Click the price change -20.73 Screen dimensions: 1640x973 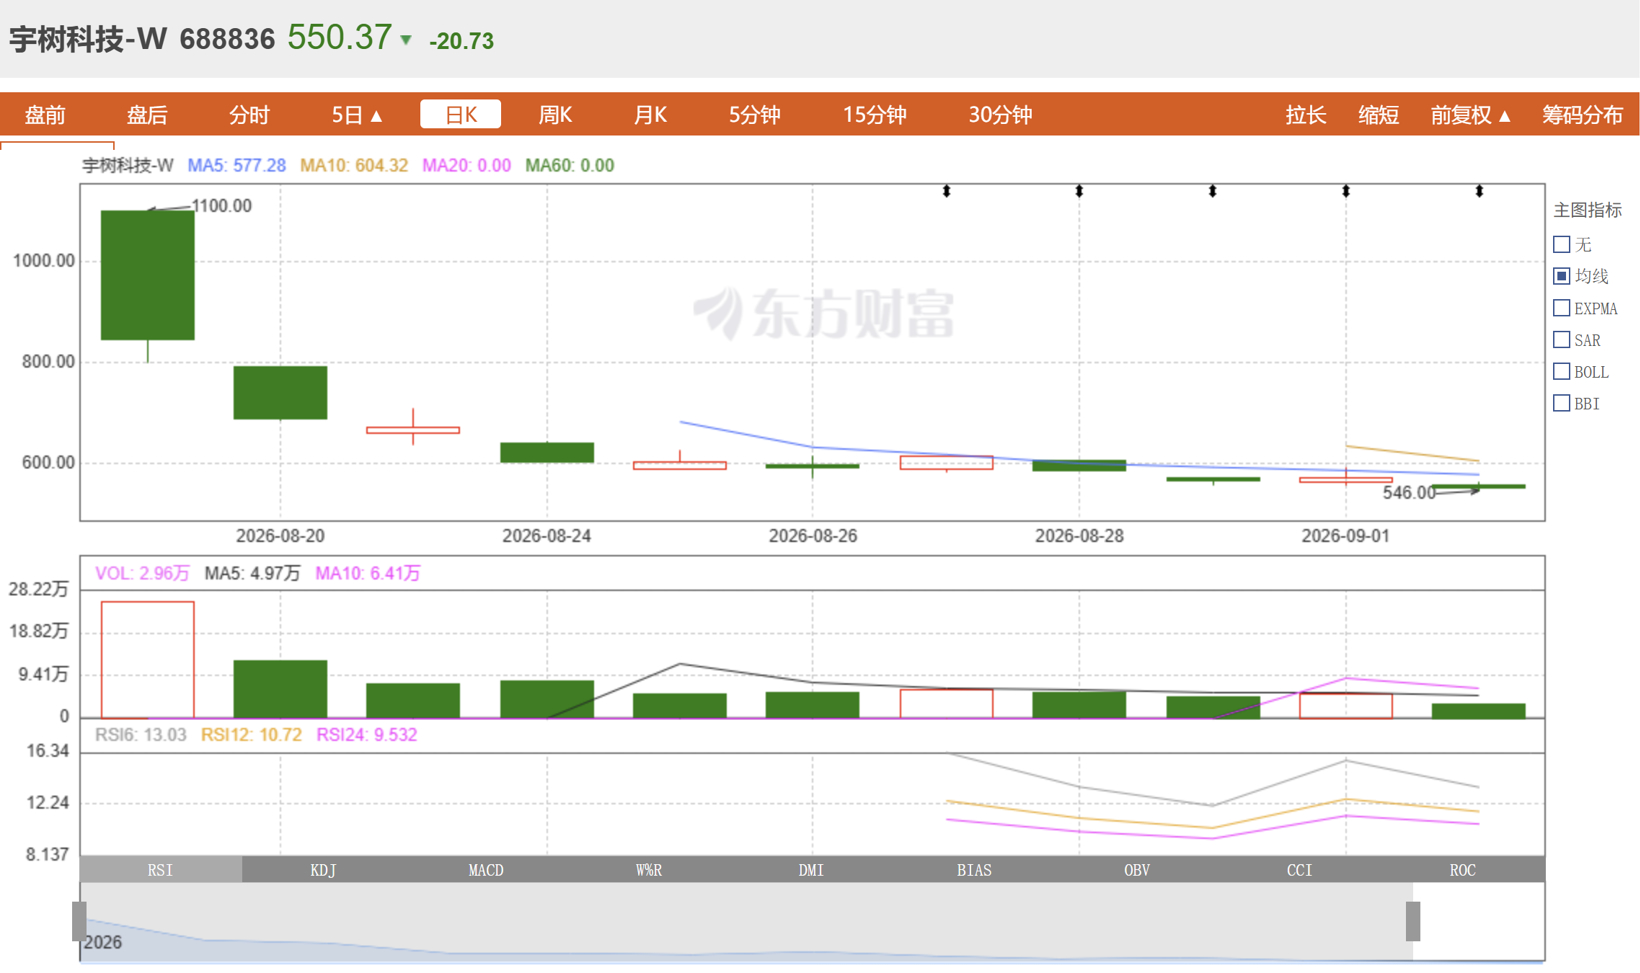click(461, 41)
